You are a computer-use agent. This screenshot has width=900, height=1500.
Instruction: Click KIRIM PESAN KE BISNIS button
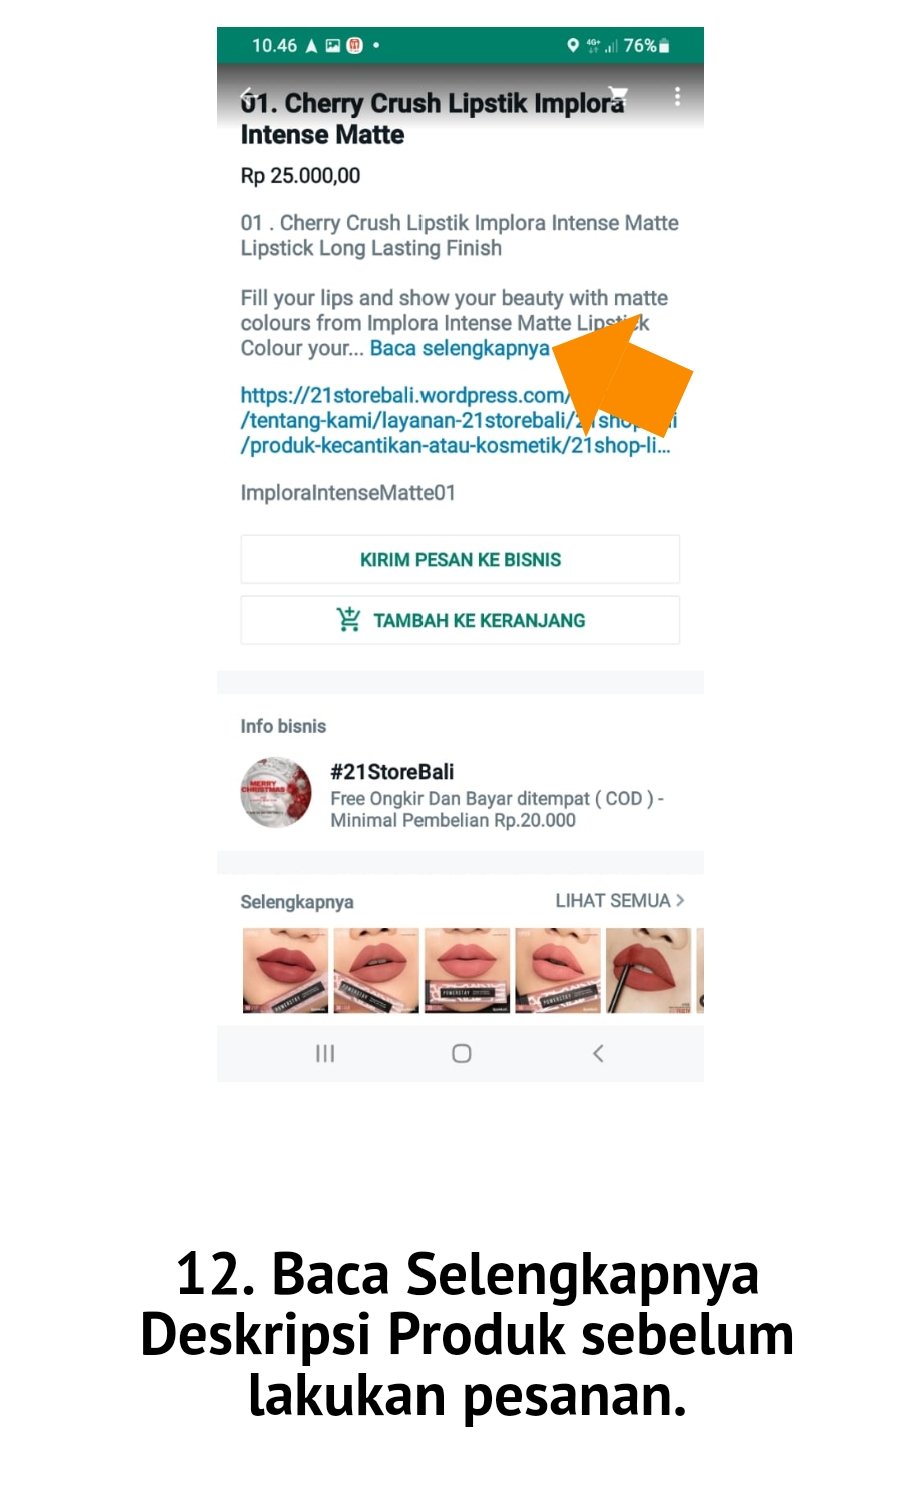point(460,559)
